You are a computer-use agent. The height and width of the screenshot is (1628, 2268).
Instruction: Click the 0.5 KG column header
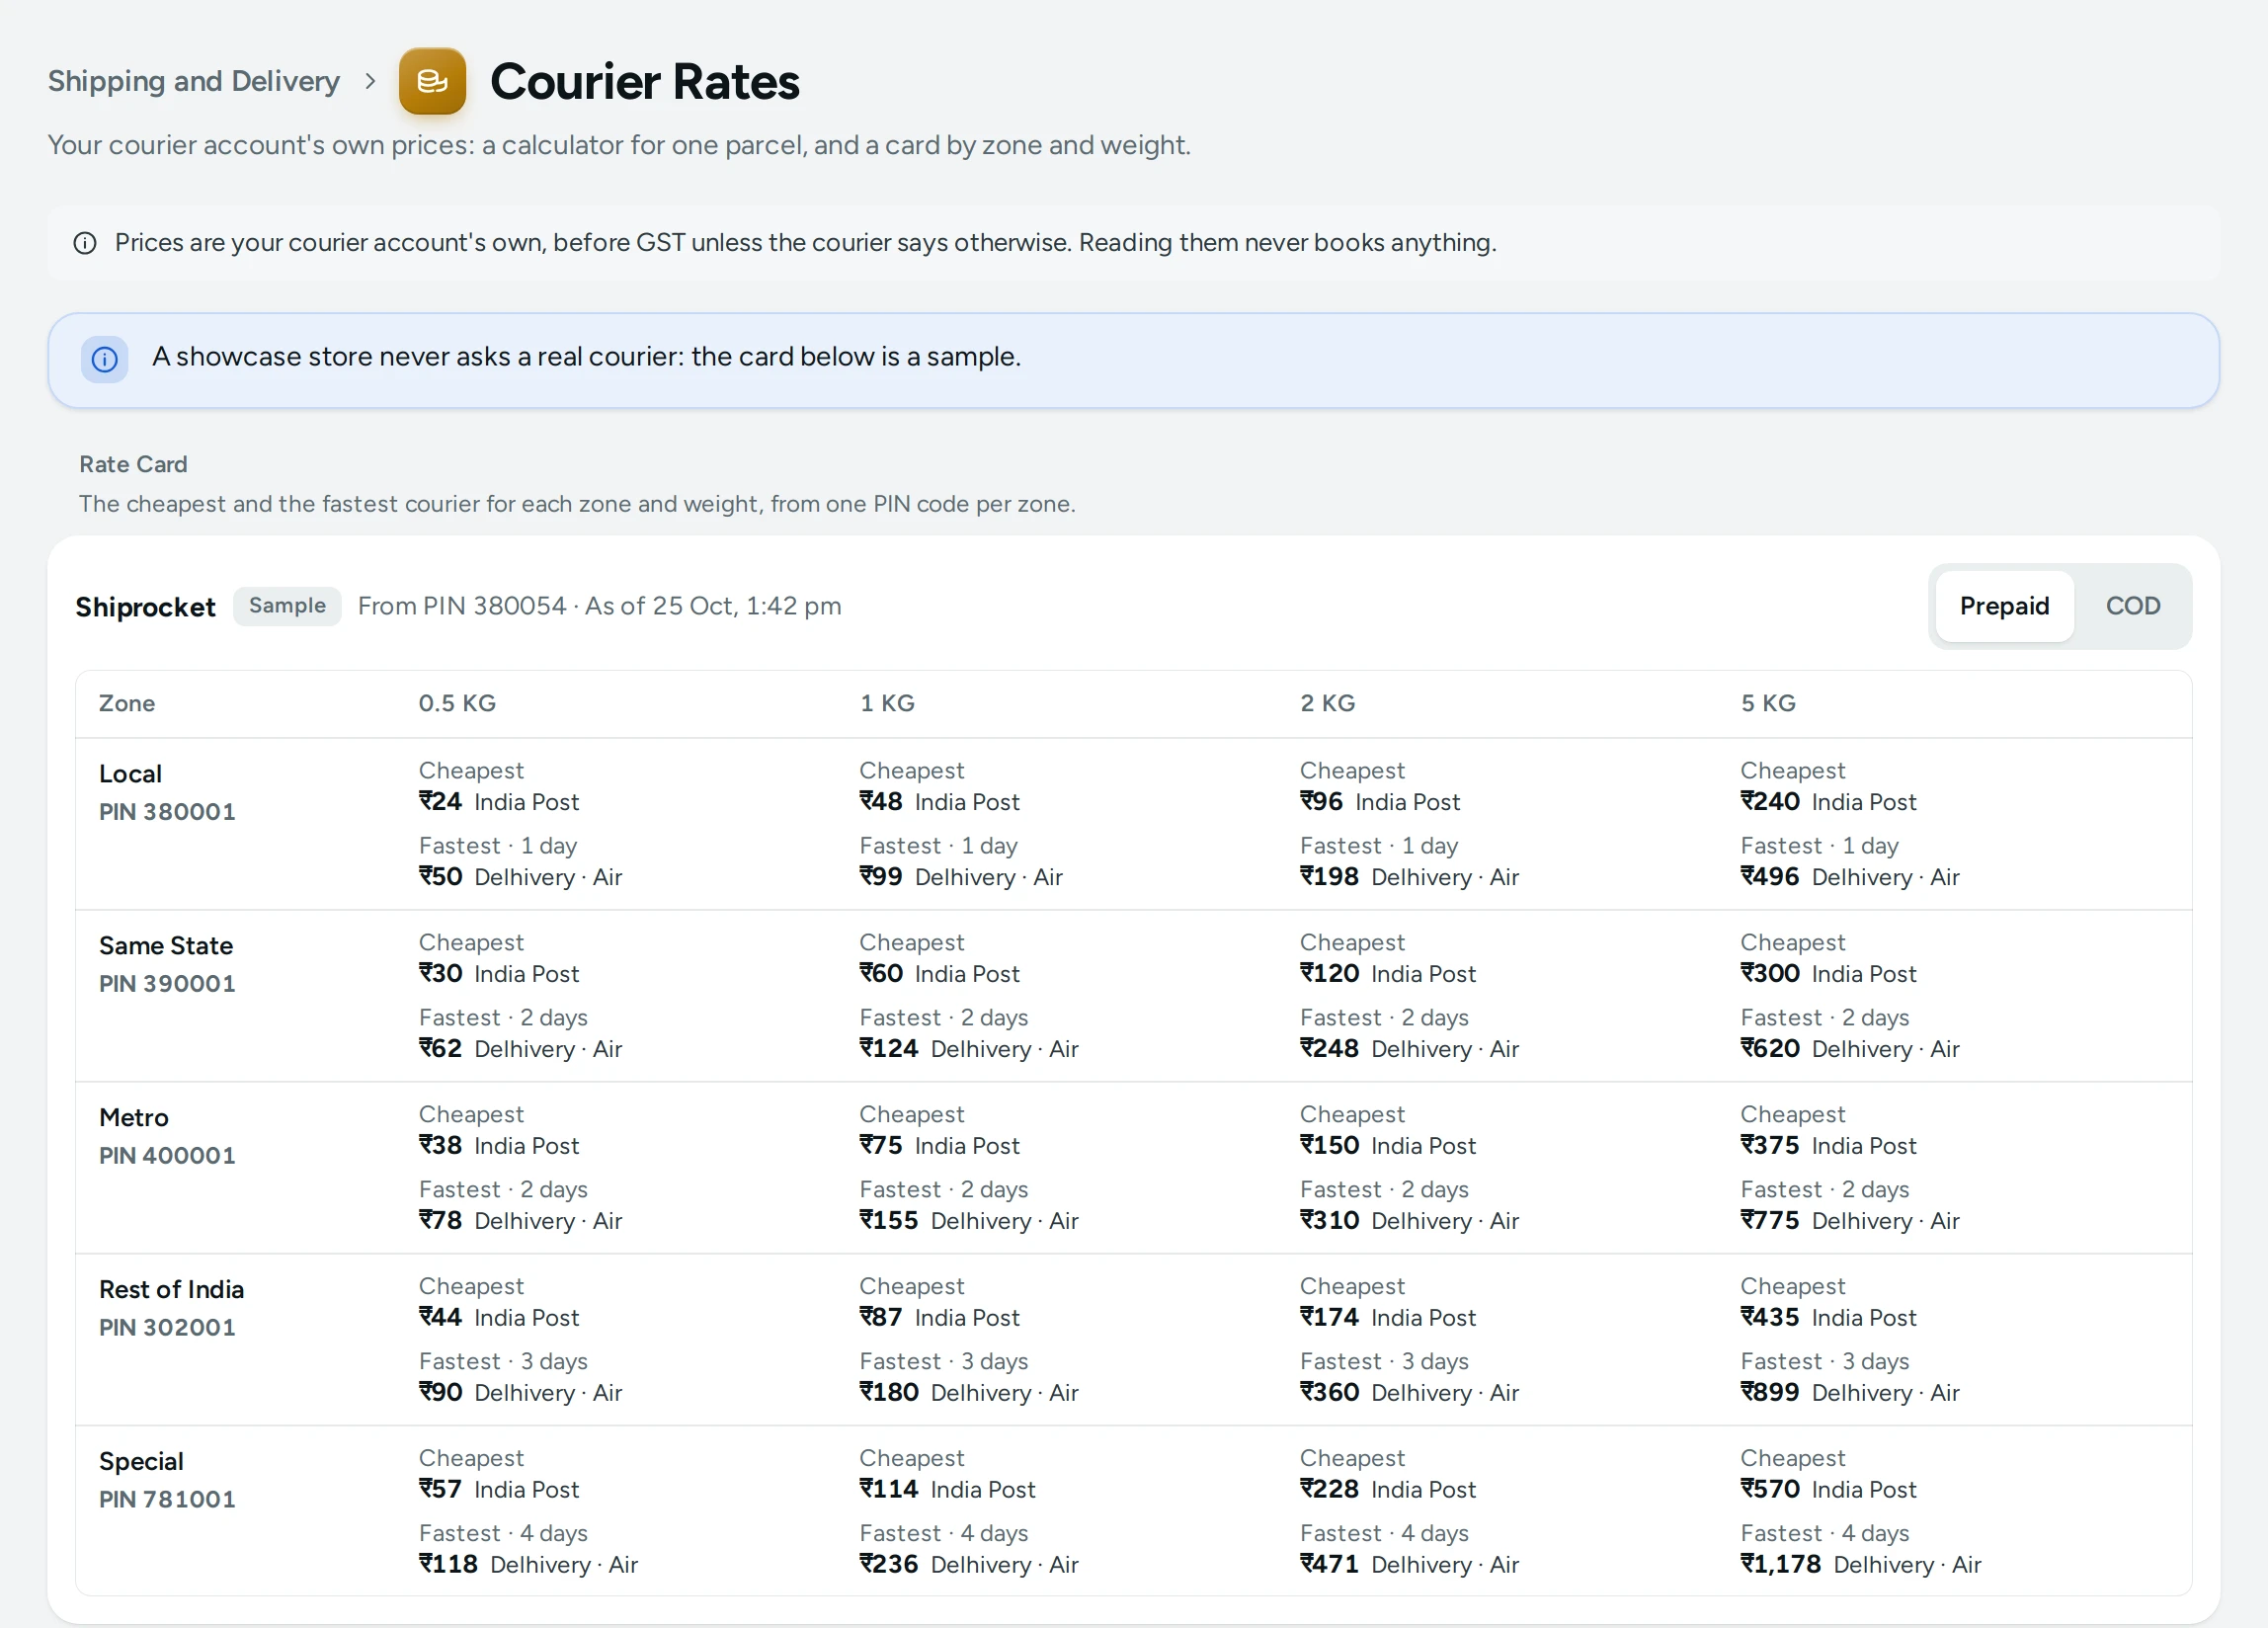(x=457, y=703)
